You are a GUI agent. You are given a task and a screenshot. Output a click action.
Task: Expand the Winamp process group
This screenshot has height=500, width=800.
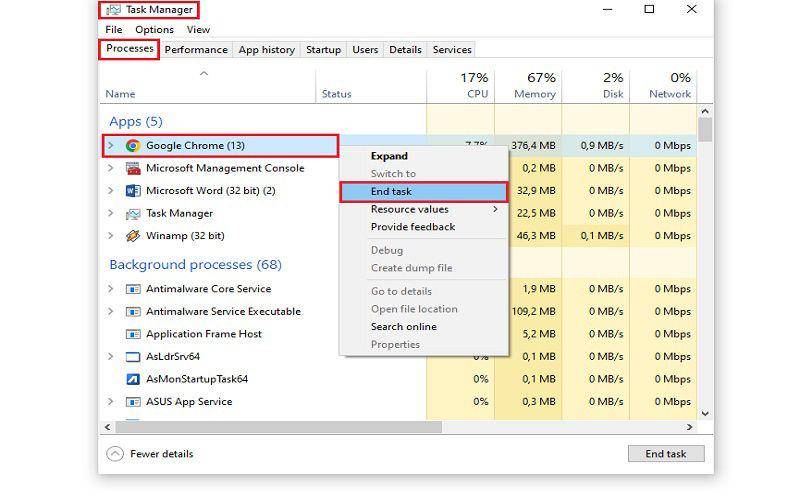[110, 236]
